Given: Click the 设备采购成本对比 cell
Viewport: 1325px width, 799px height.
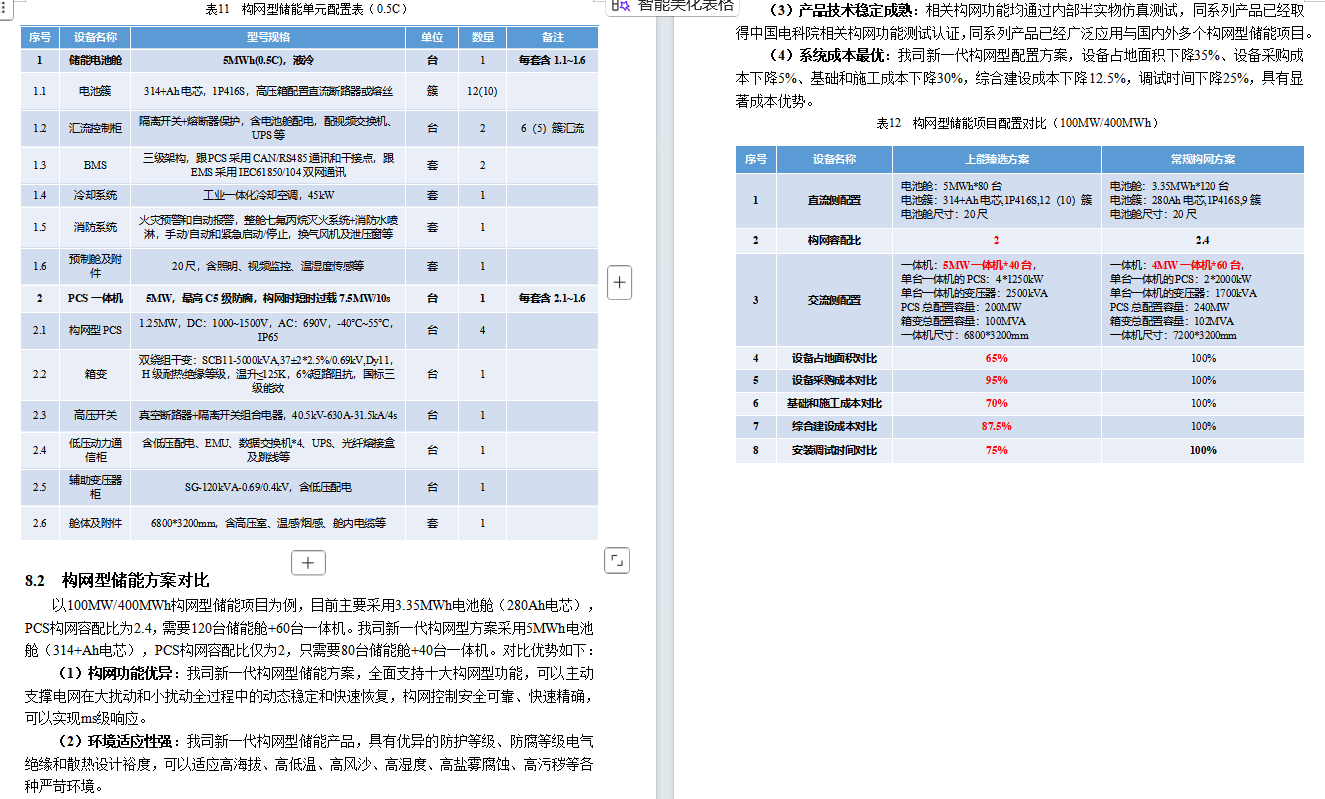Looking at the screenshot, I should point(834,380).
